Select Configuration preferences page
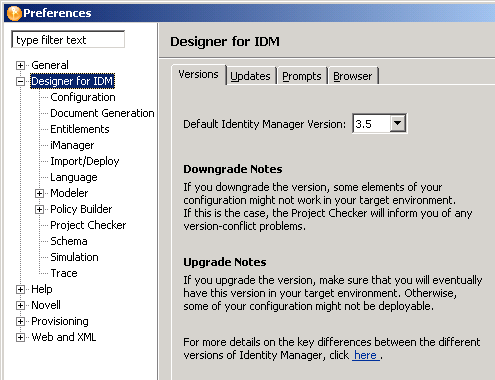 pos(83,97)
